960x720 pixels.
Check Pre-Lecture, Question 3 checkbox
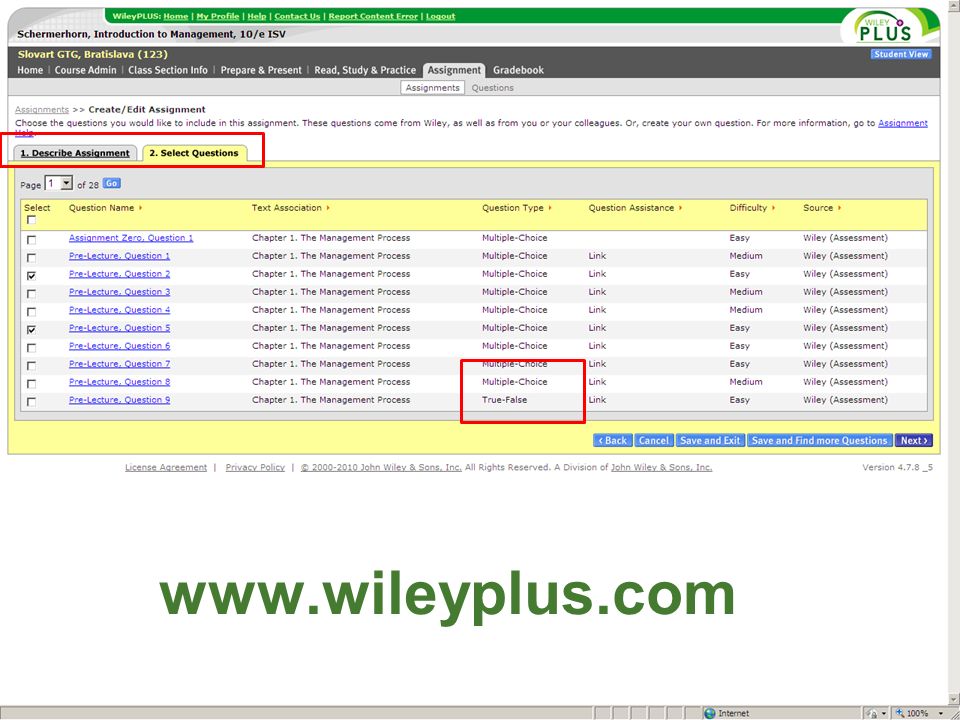tap(31, 294)
